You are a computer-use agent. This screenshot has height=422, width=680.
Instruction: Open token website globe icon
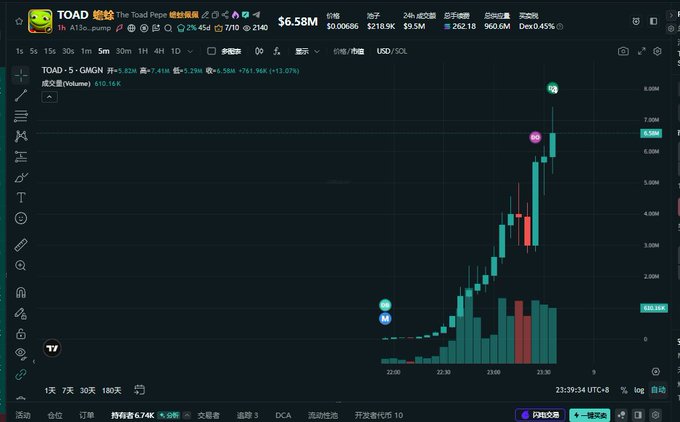coord(131,28)
